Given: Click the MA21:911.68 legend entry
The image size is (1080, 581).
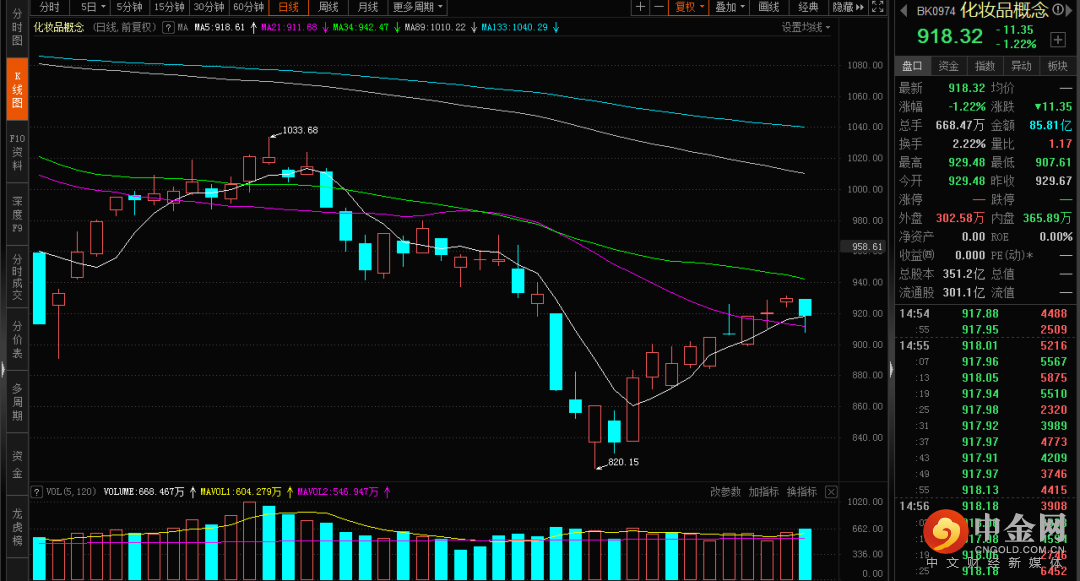Looking at the screenshot, I should click(x=289, y=28).
